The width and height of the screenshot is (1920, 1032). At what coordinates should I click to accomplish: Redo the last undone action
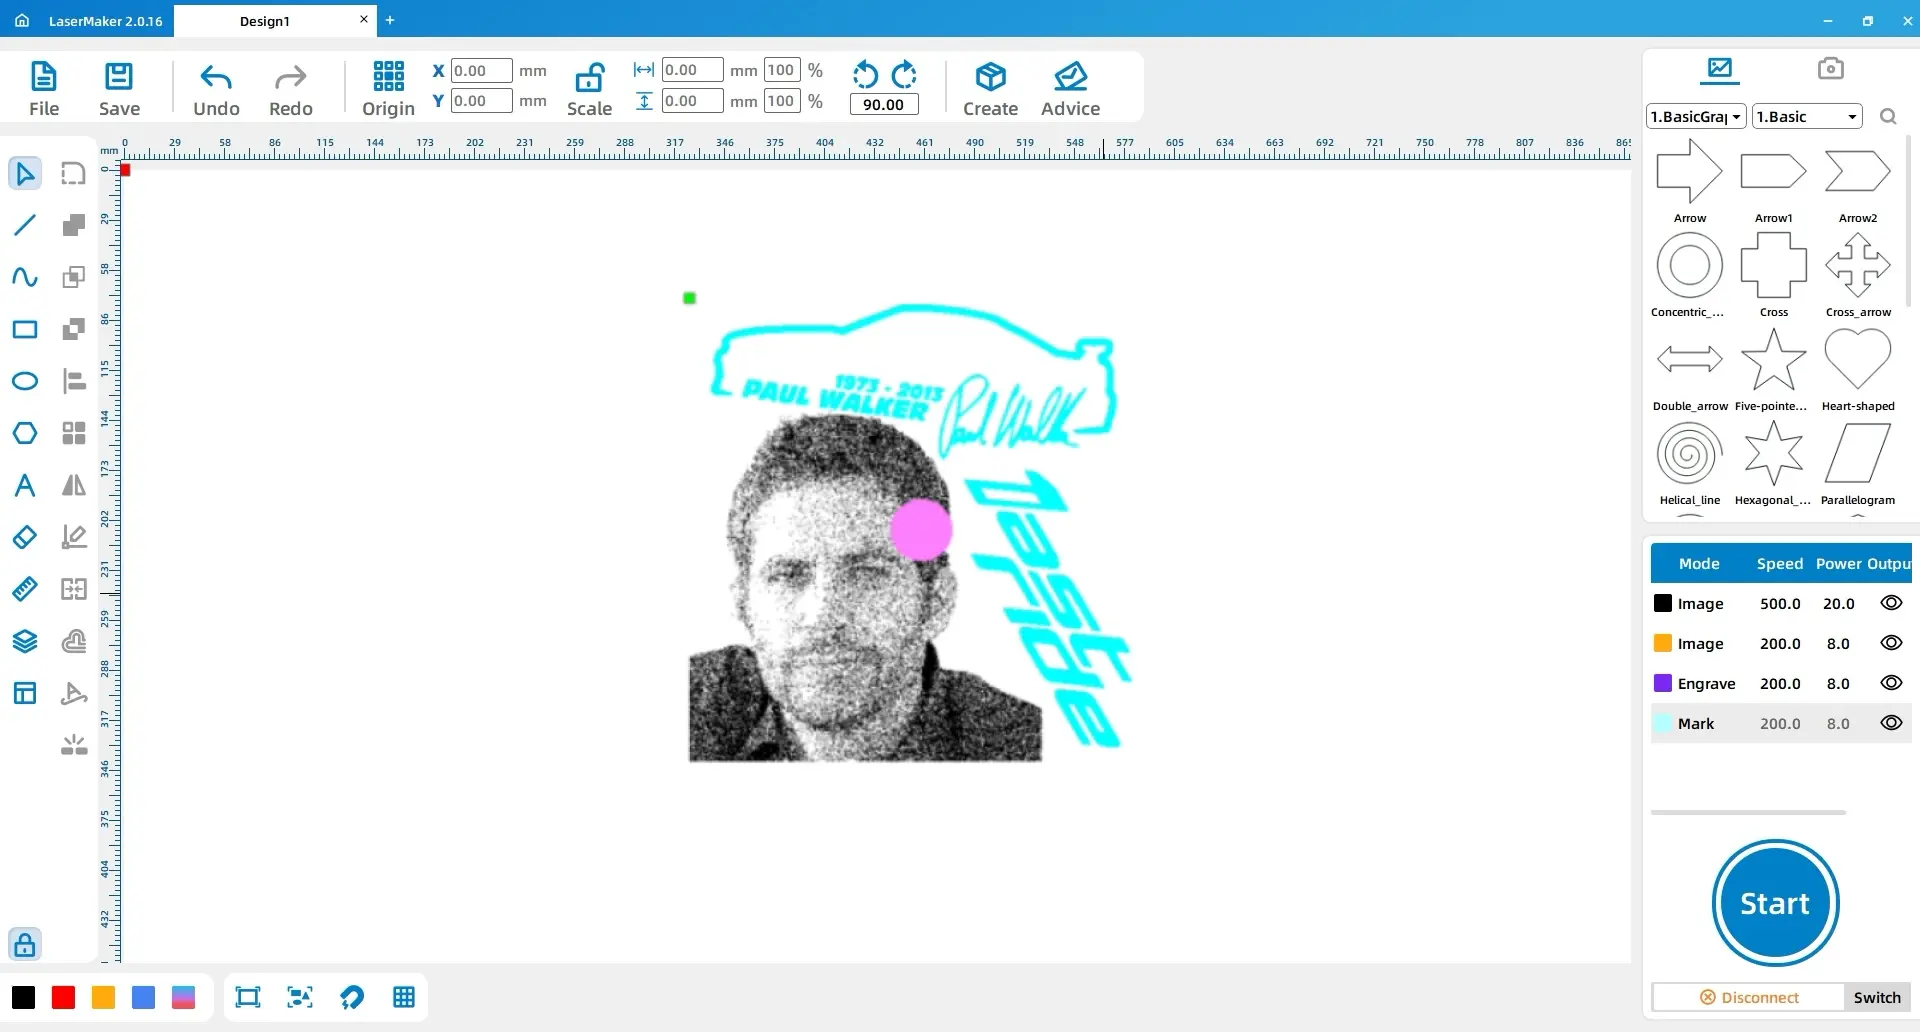(291, 89)
